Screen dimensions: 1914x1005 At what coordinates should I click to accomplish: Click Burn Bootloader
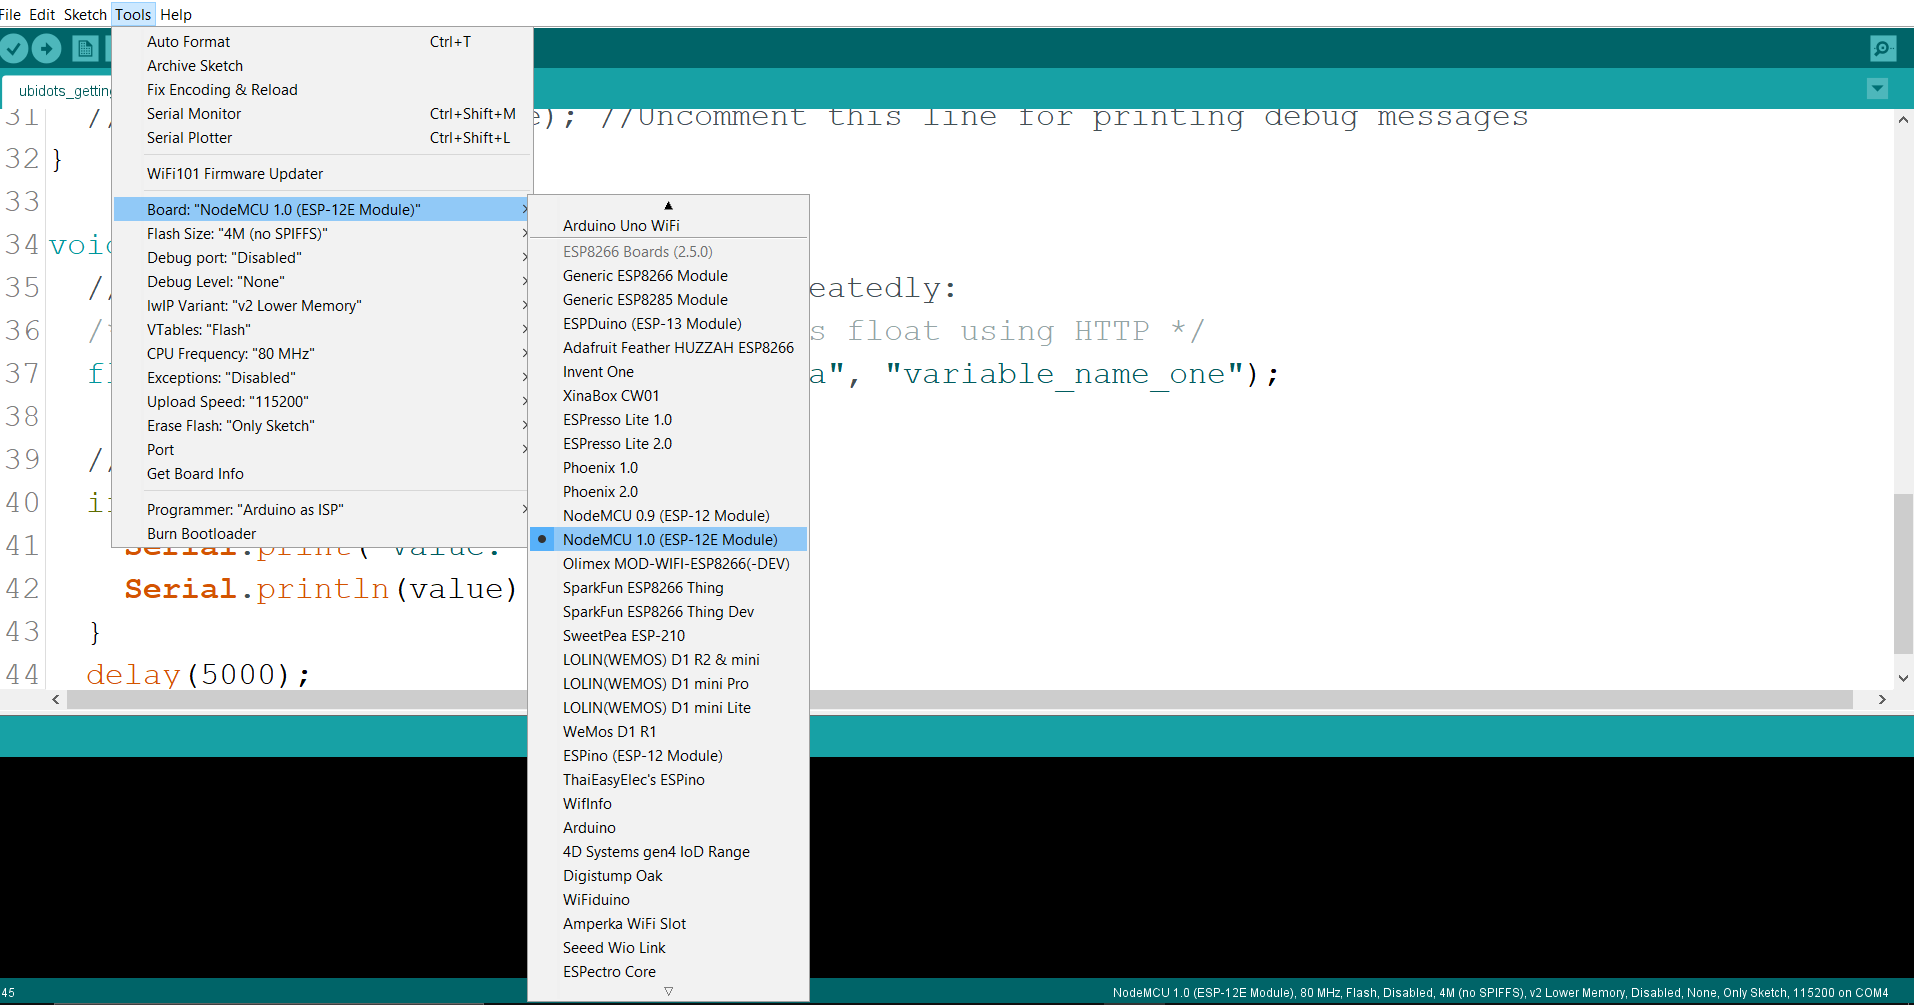pos(321,534)
